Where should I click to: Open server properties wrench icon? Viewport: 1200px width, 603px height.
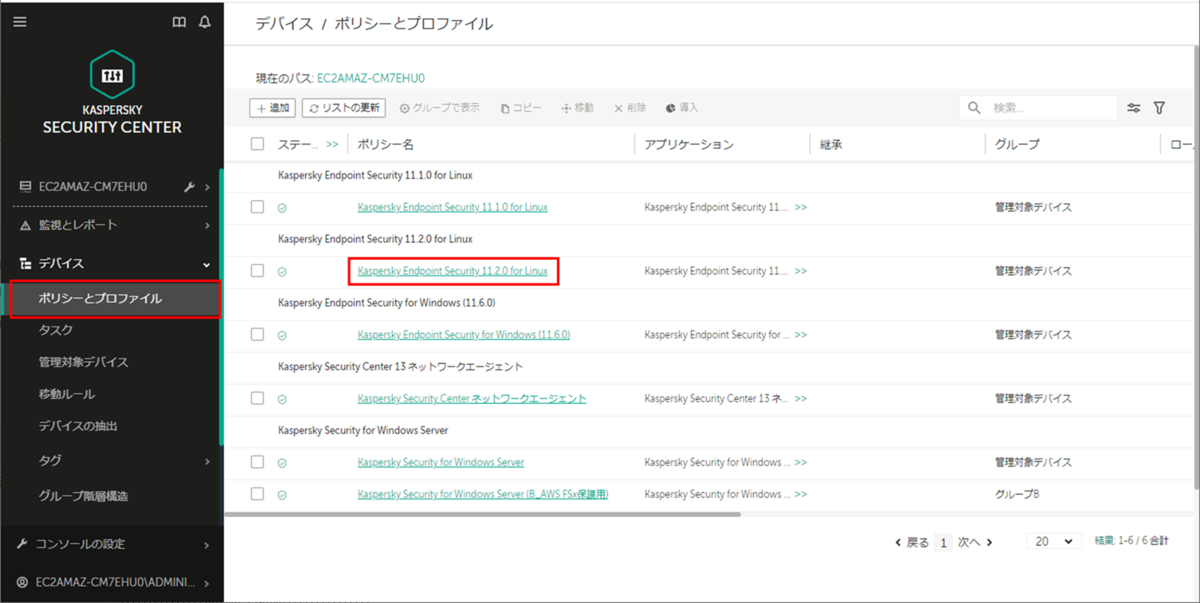190,187
